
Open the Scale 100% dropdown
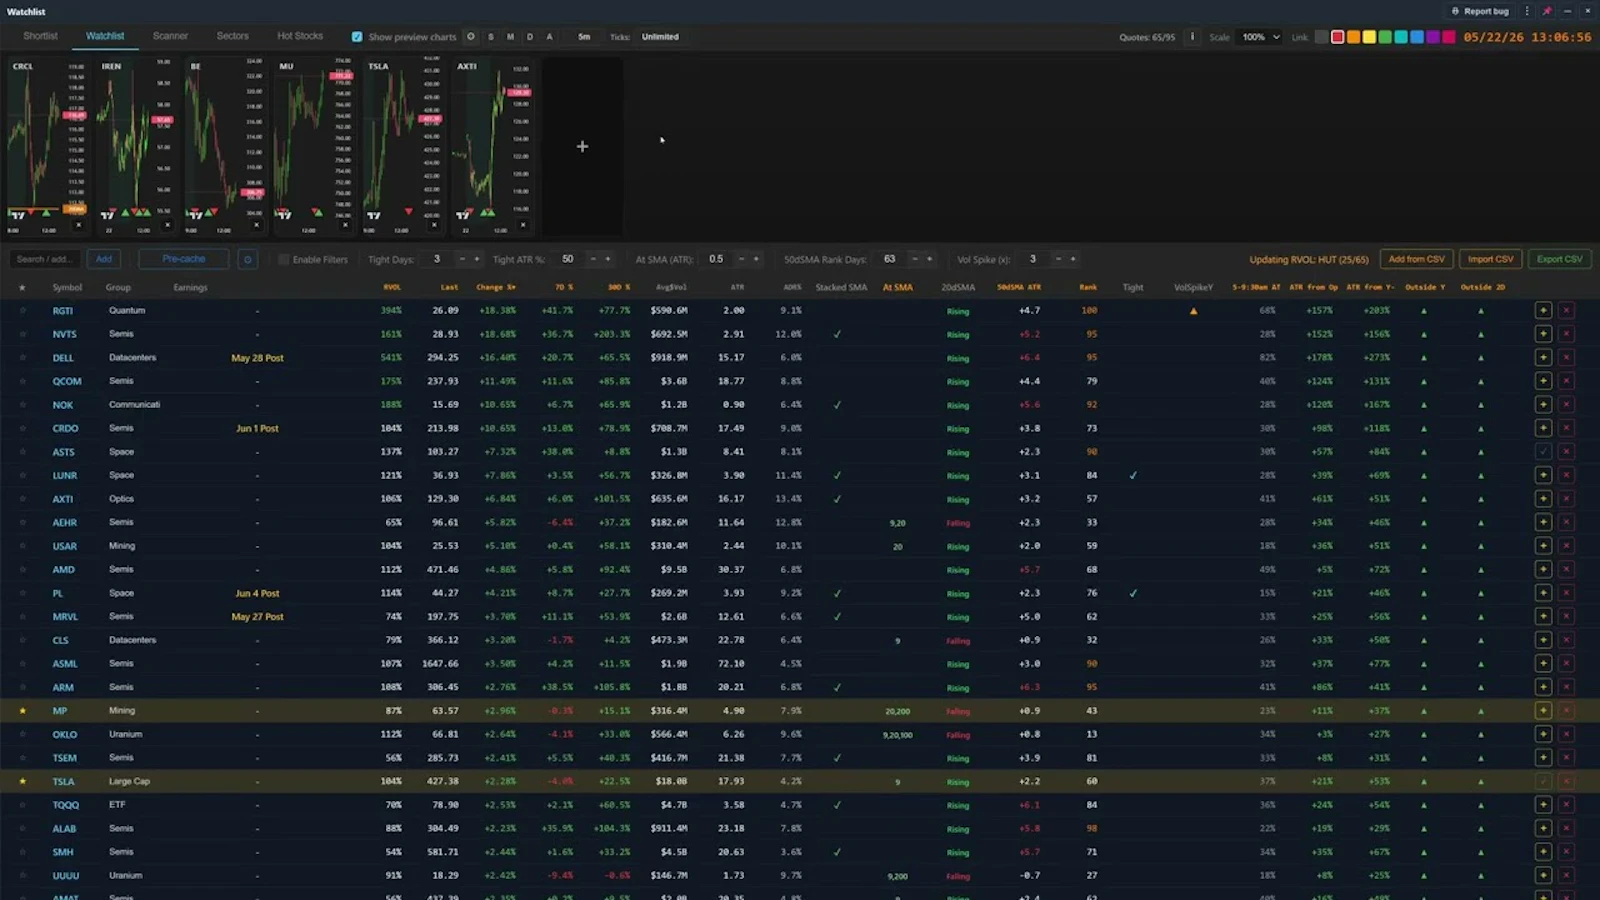point(1260,37)
